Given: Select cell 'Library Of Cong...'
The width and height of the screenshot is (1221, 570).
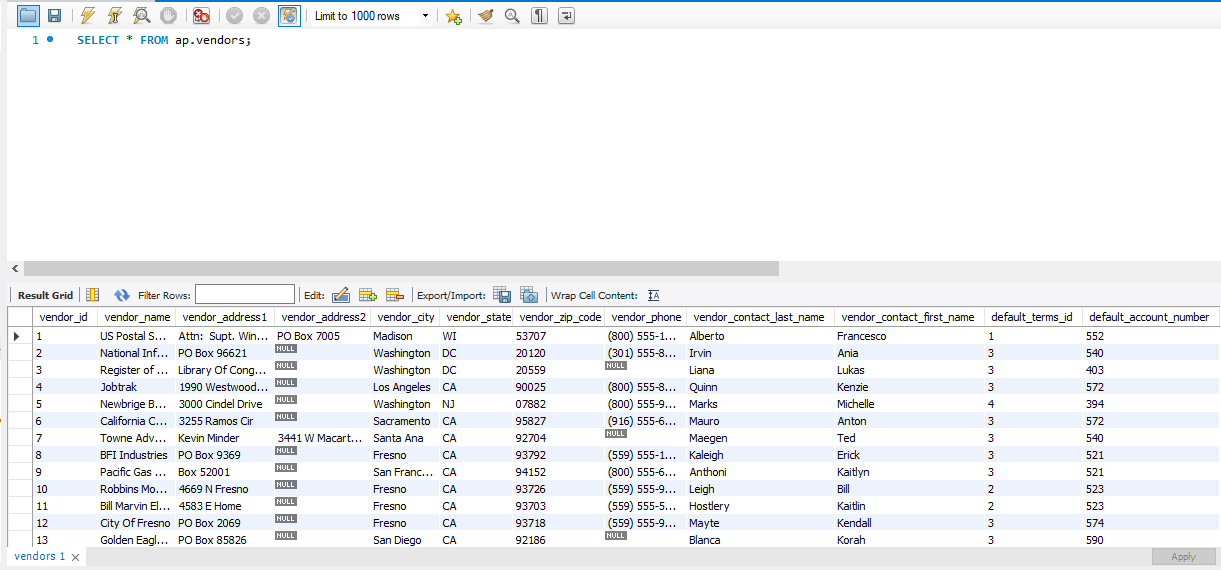Looking at the screenshot, I should pyautogui.click(x=224, y=370).
